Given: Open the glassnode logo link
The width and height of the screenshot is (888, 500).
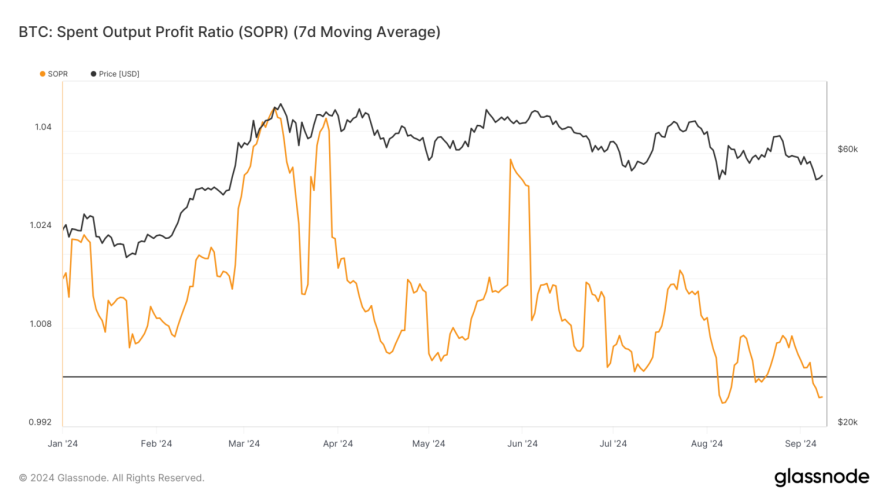Looking at the screenshot, I should coord(819,477).
